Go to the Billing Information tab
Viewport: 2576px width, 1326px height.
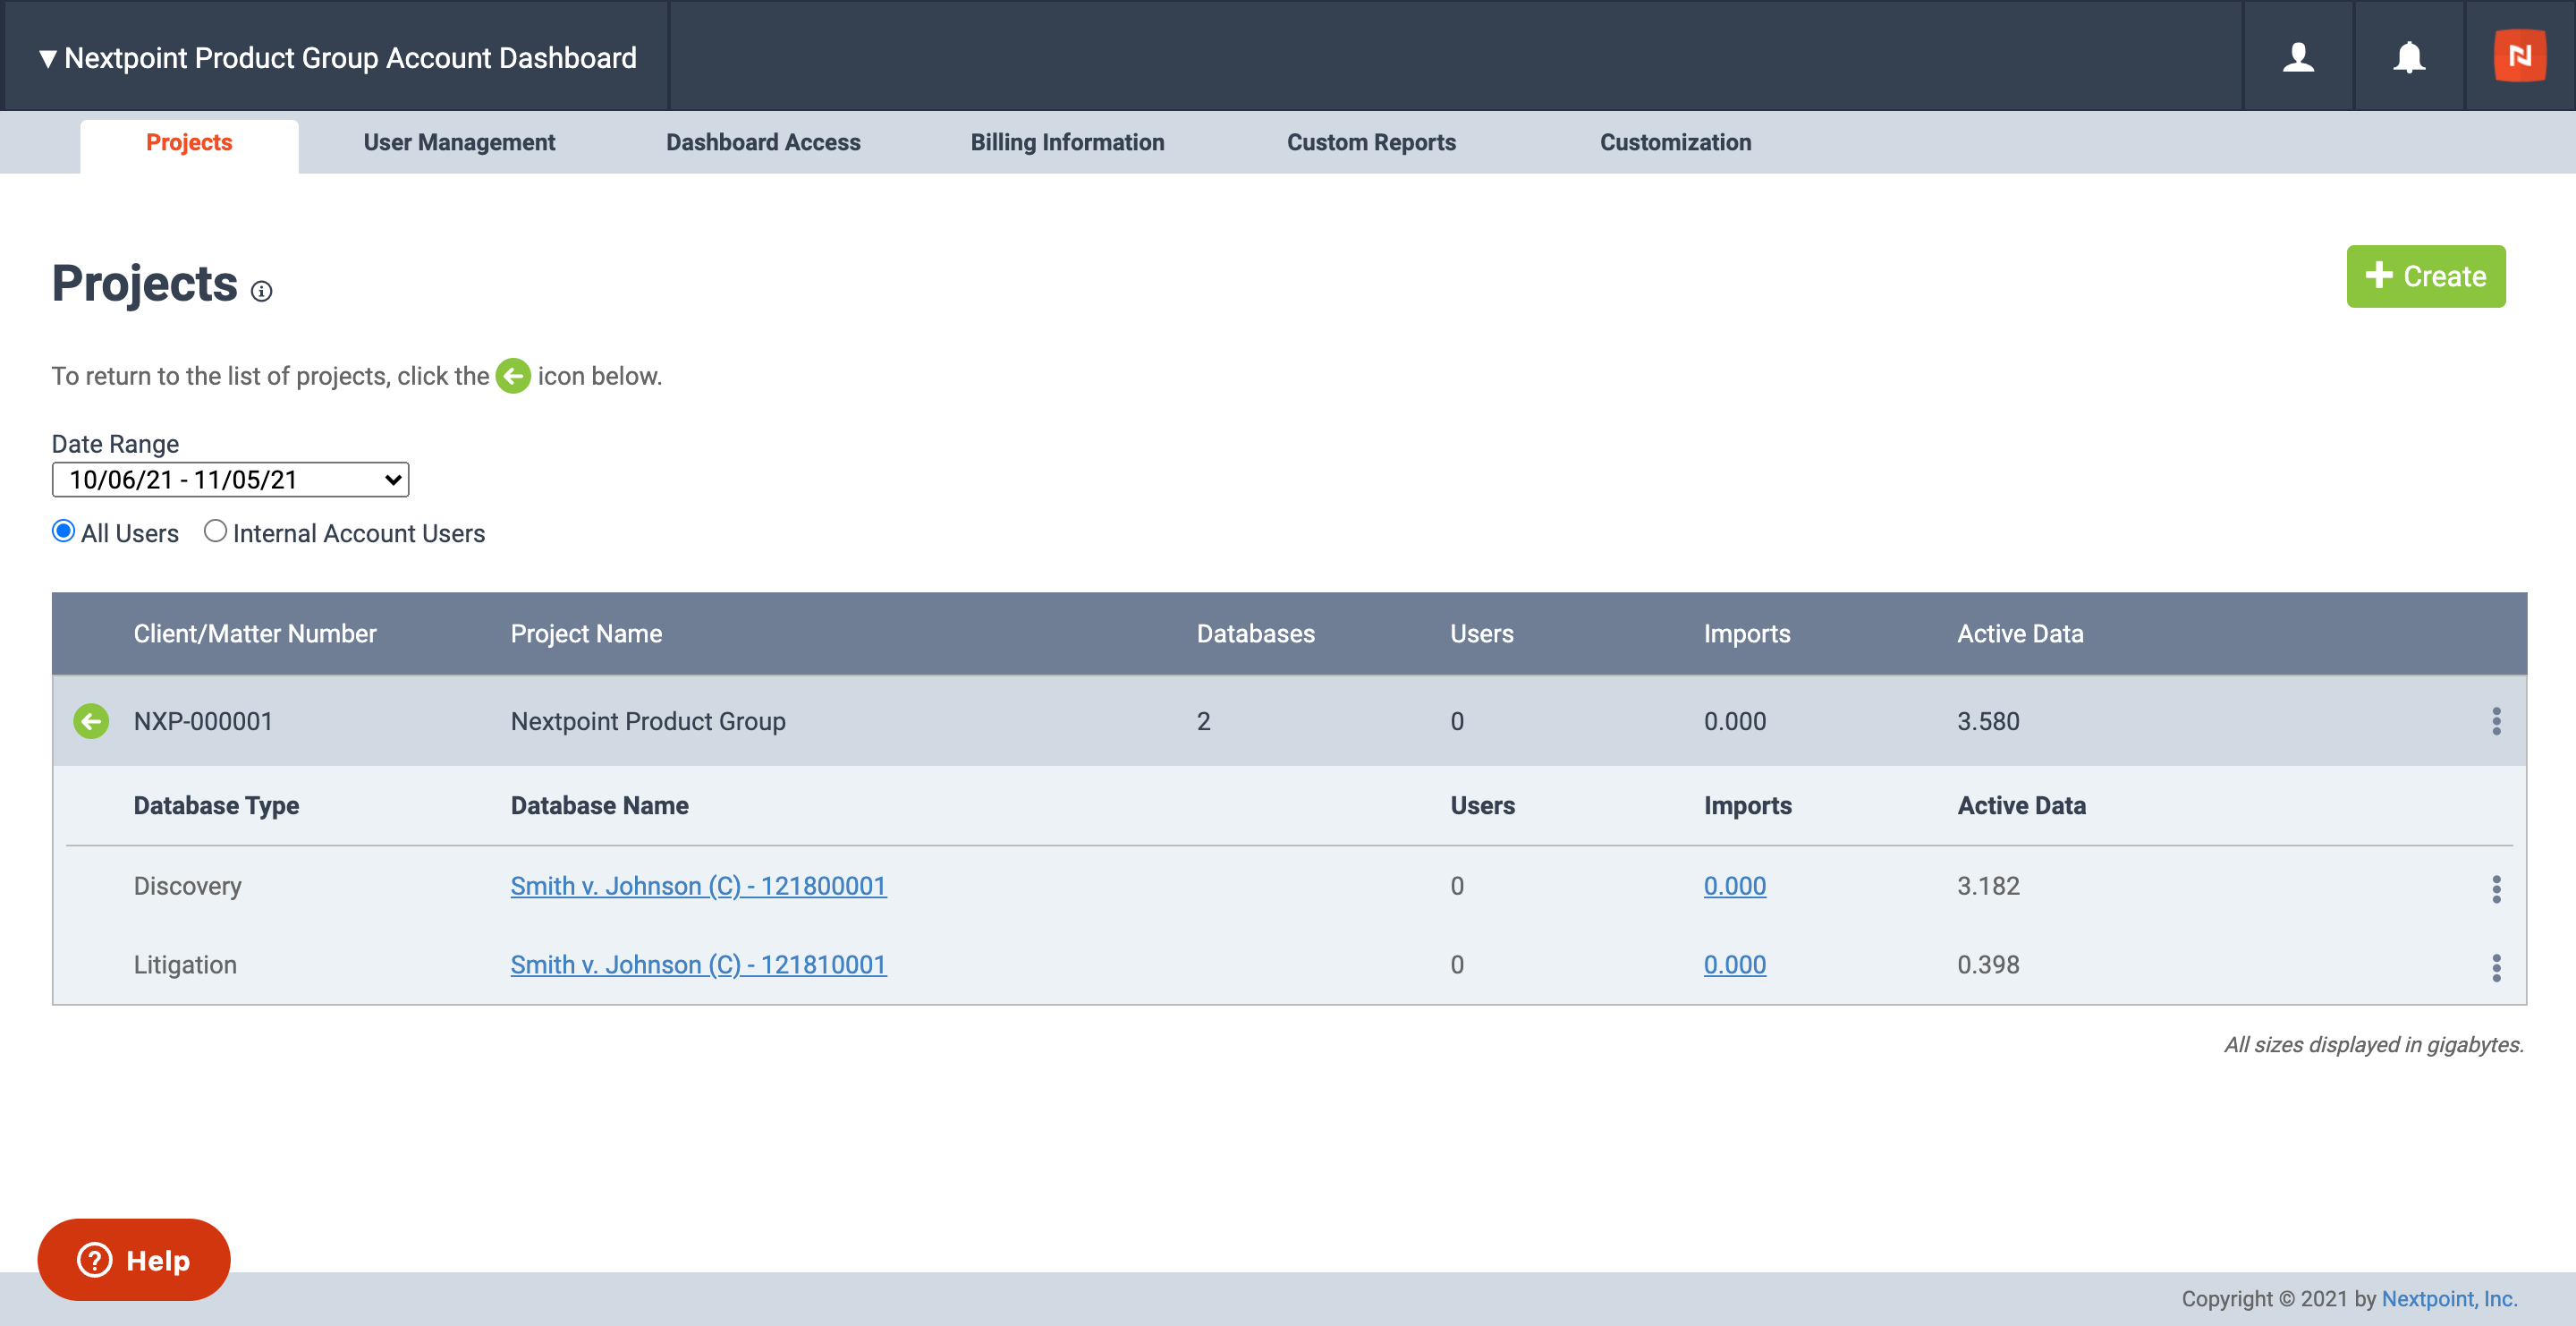(1067, 143)
